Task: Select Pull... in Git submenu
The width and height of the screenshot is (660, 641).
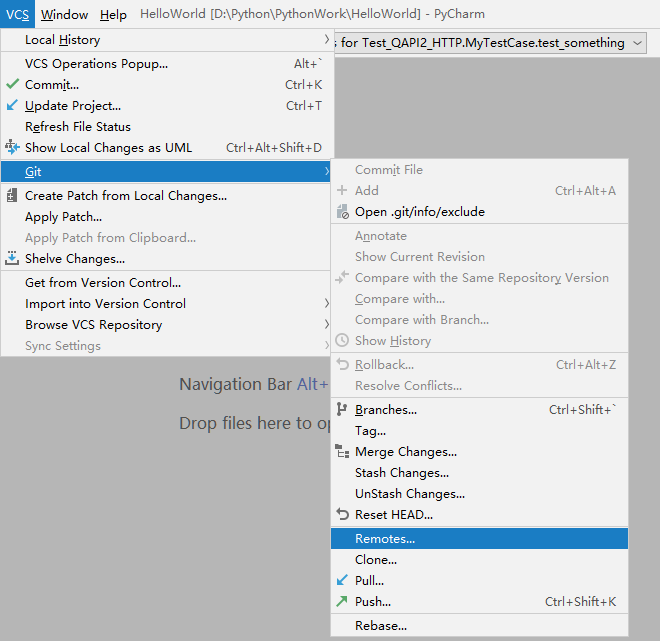Action: pos(479,581)
